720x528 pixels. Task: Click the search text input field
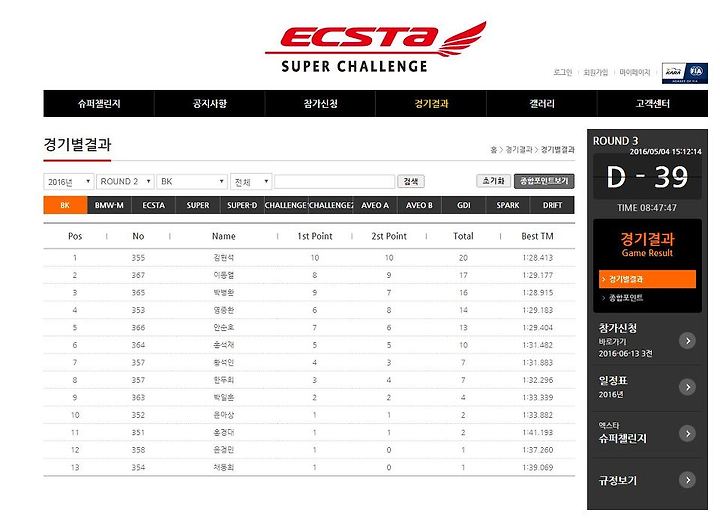334,181
